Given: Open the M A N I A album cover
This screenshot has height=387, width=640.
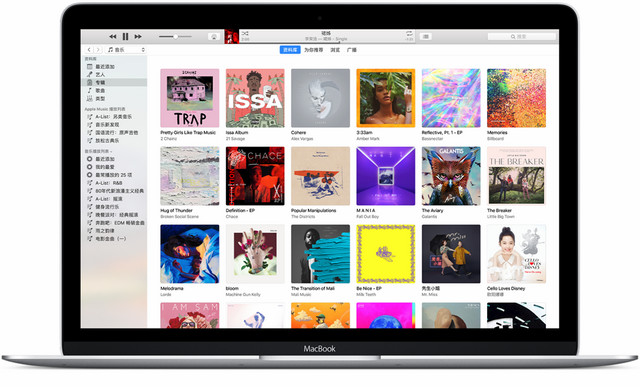Looking at the screenshot, I should click(386, 176).
